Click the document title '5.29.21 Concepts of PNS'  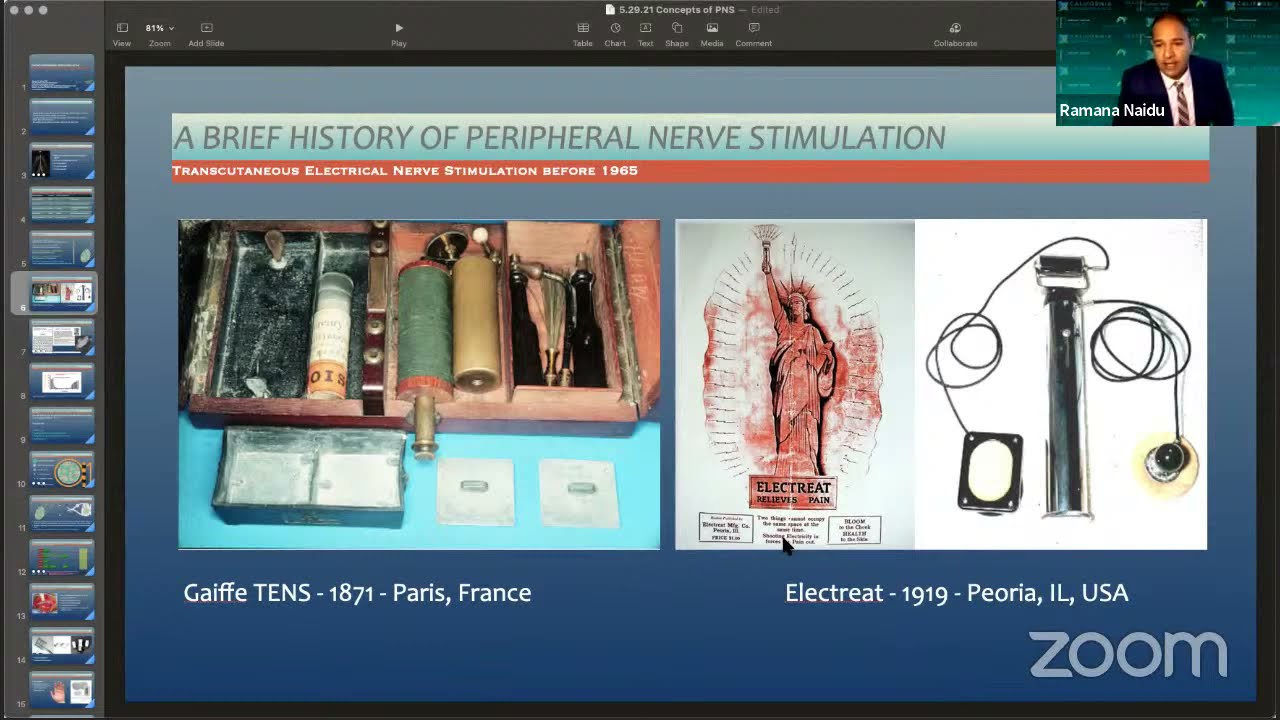coord(676,9)
